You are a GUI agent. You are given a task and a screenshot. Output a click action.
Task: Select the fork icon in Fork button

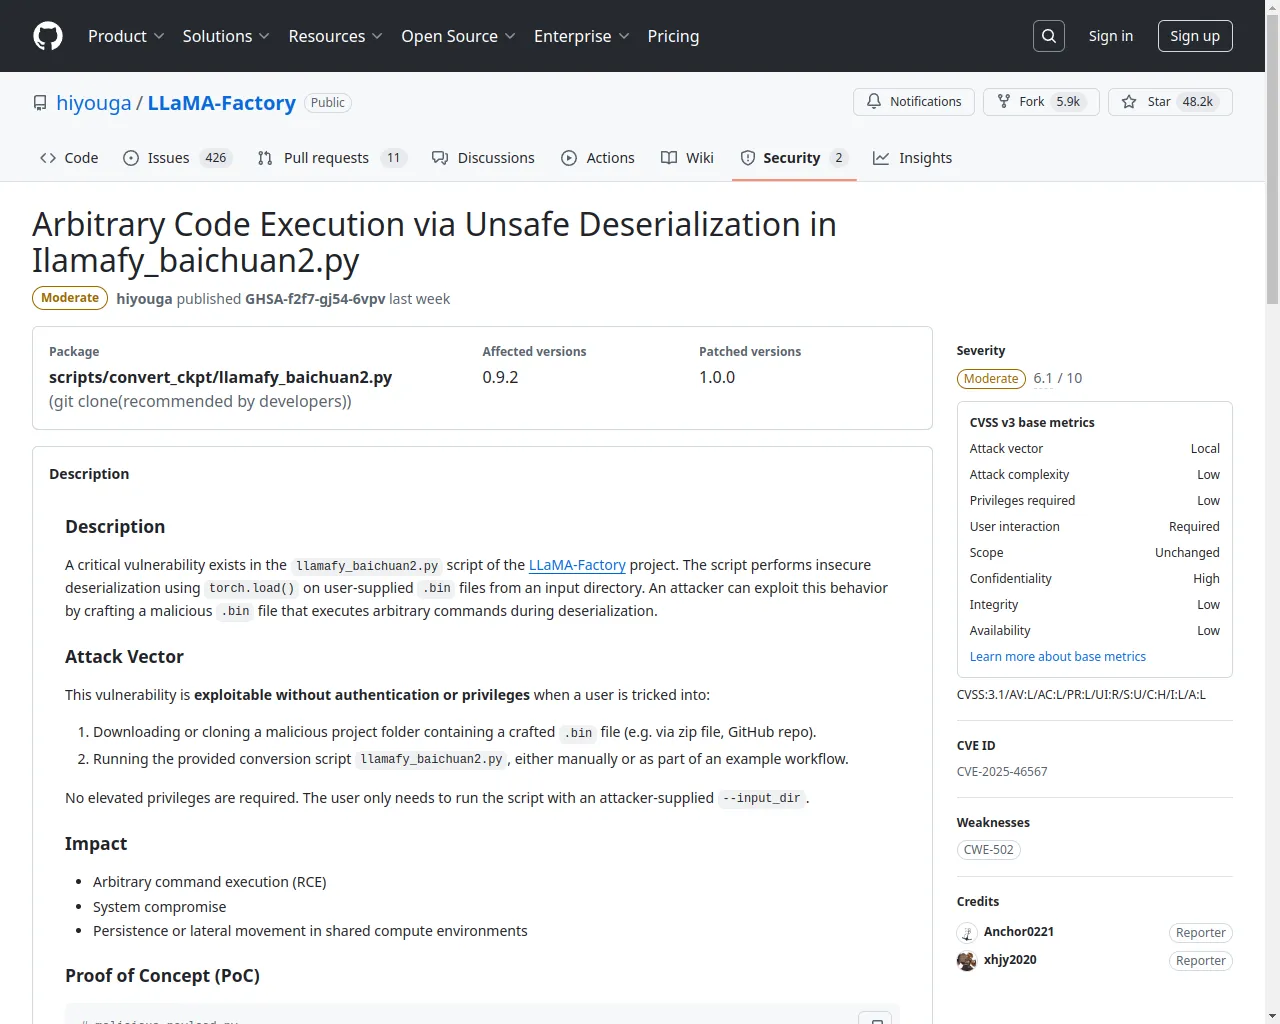point(1004,102)
